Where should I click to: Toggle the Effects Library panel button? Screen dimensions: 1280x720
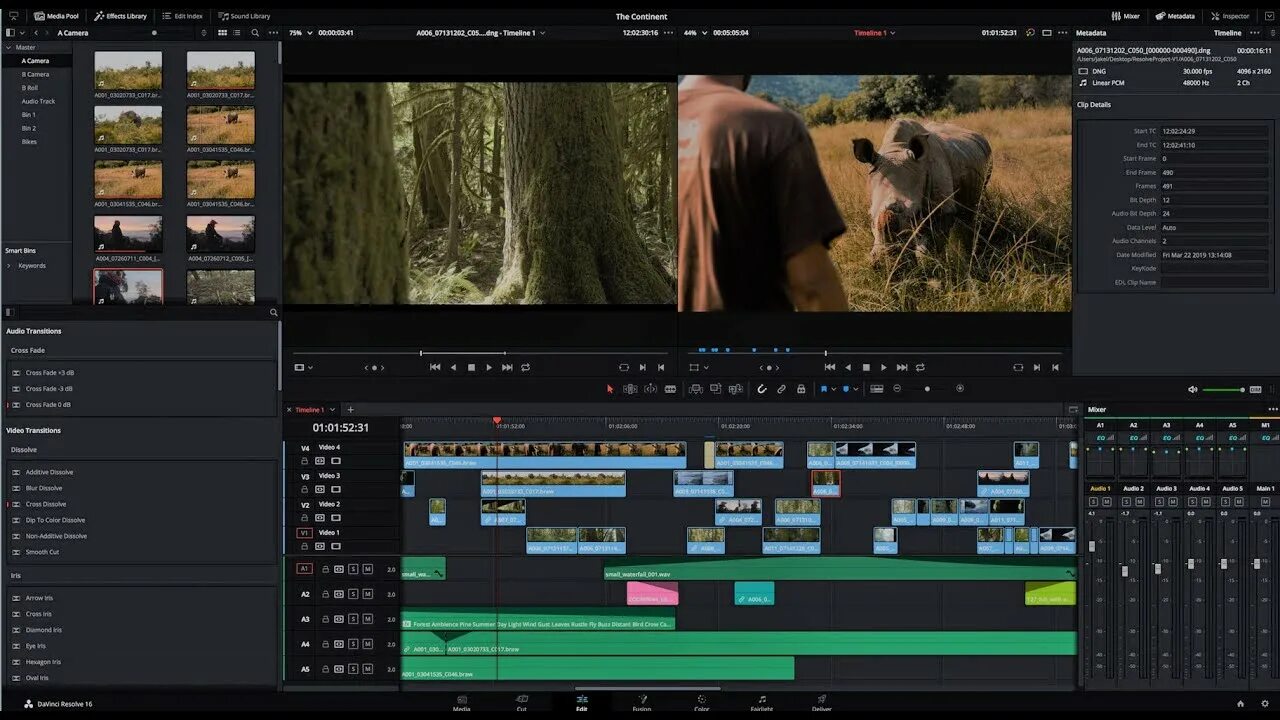[x=120, y=16]
